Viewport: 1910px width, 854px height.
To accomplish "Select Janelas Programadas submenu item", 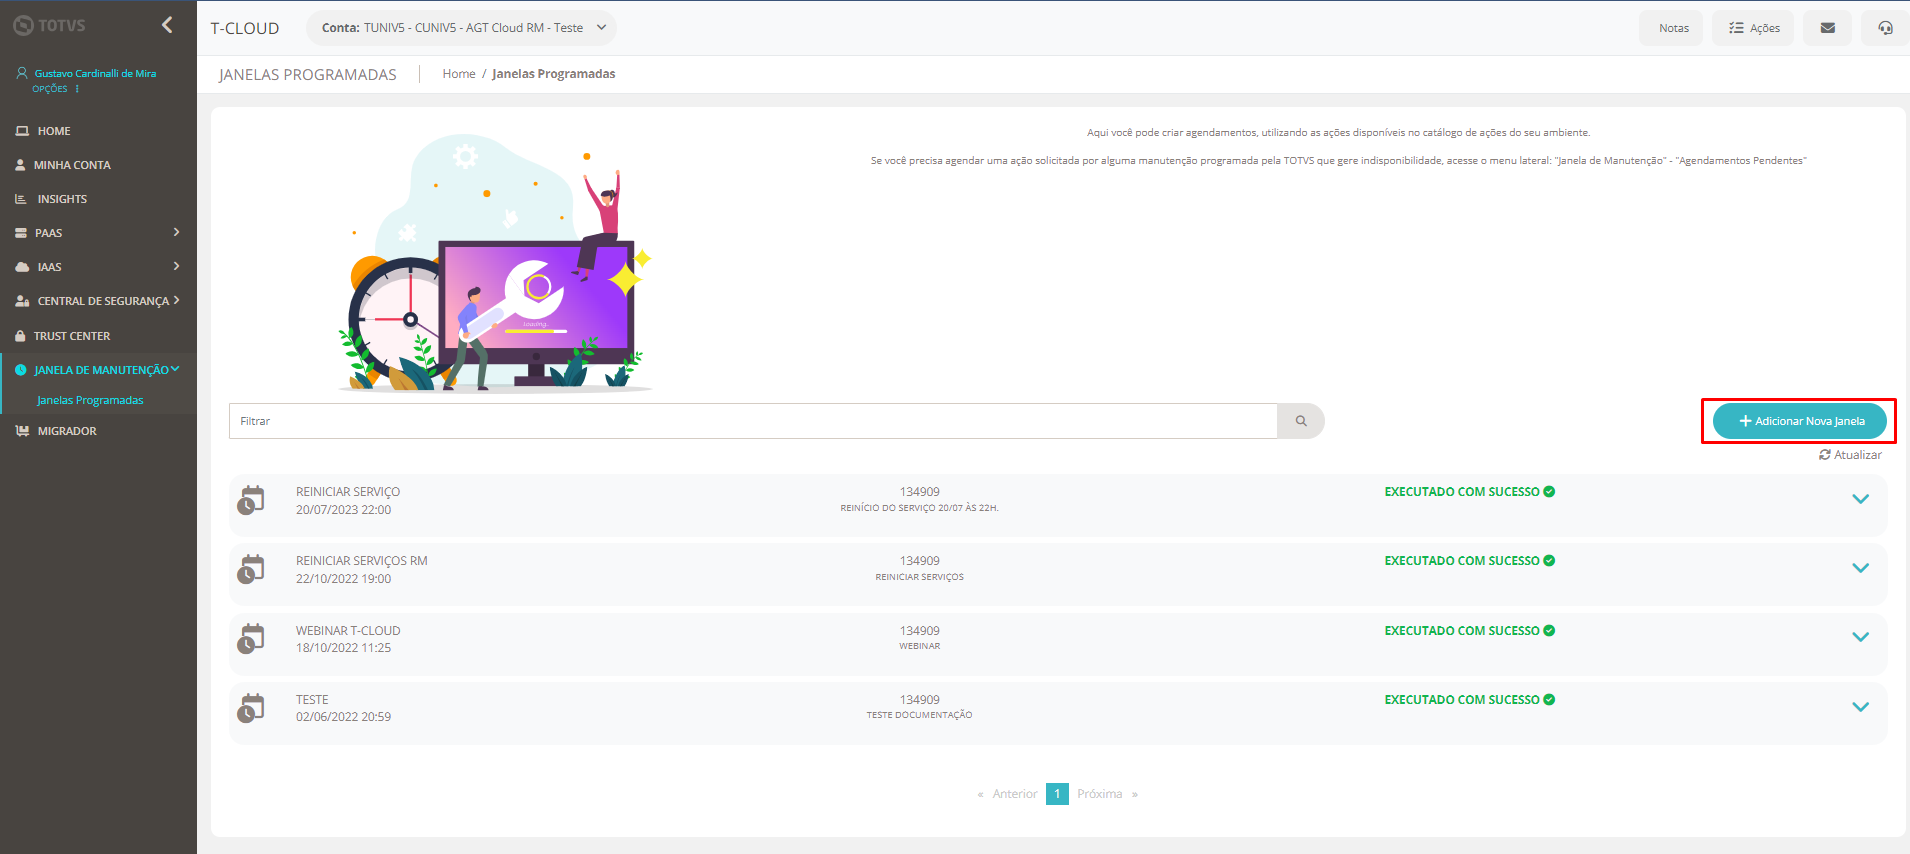I will click(90, 400).
